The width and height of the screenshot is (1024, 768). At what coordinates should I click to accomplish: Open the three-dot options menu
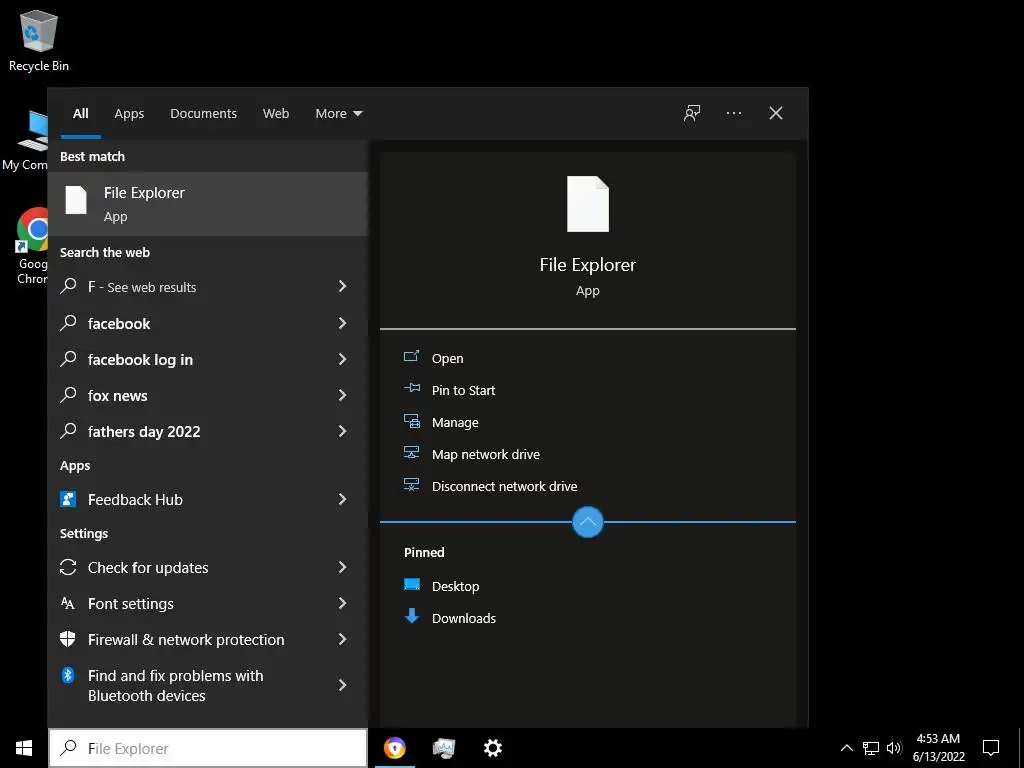point(733,113)
